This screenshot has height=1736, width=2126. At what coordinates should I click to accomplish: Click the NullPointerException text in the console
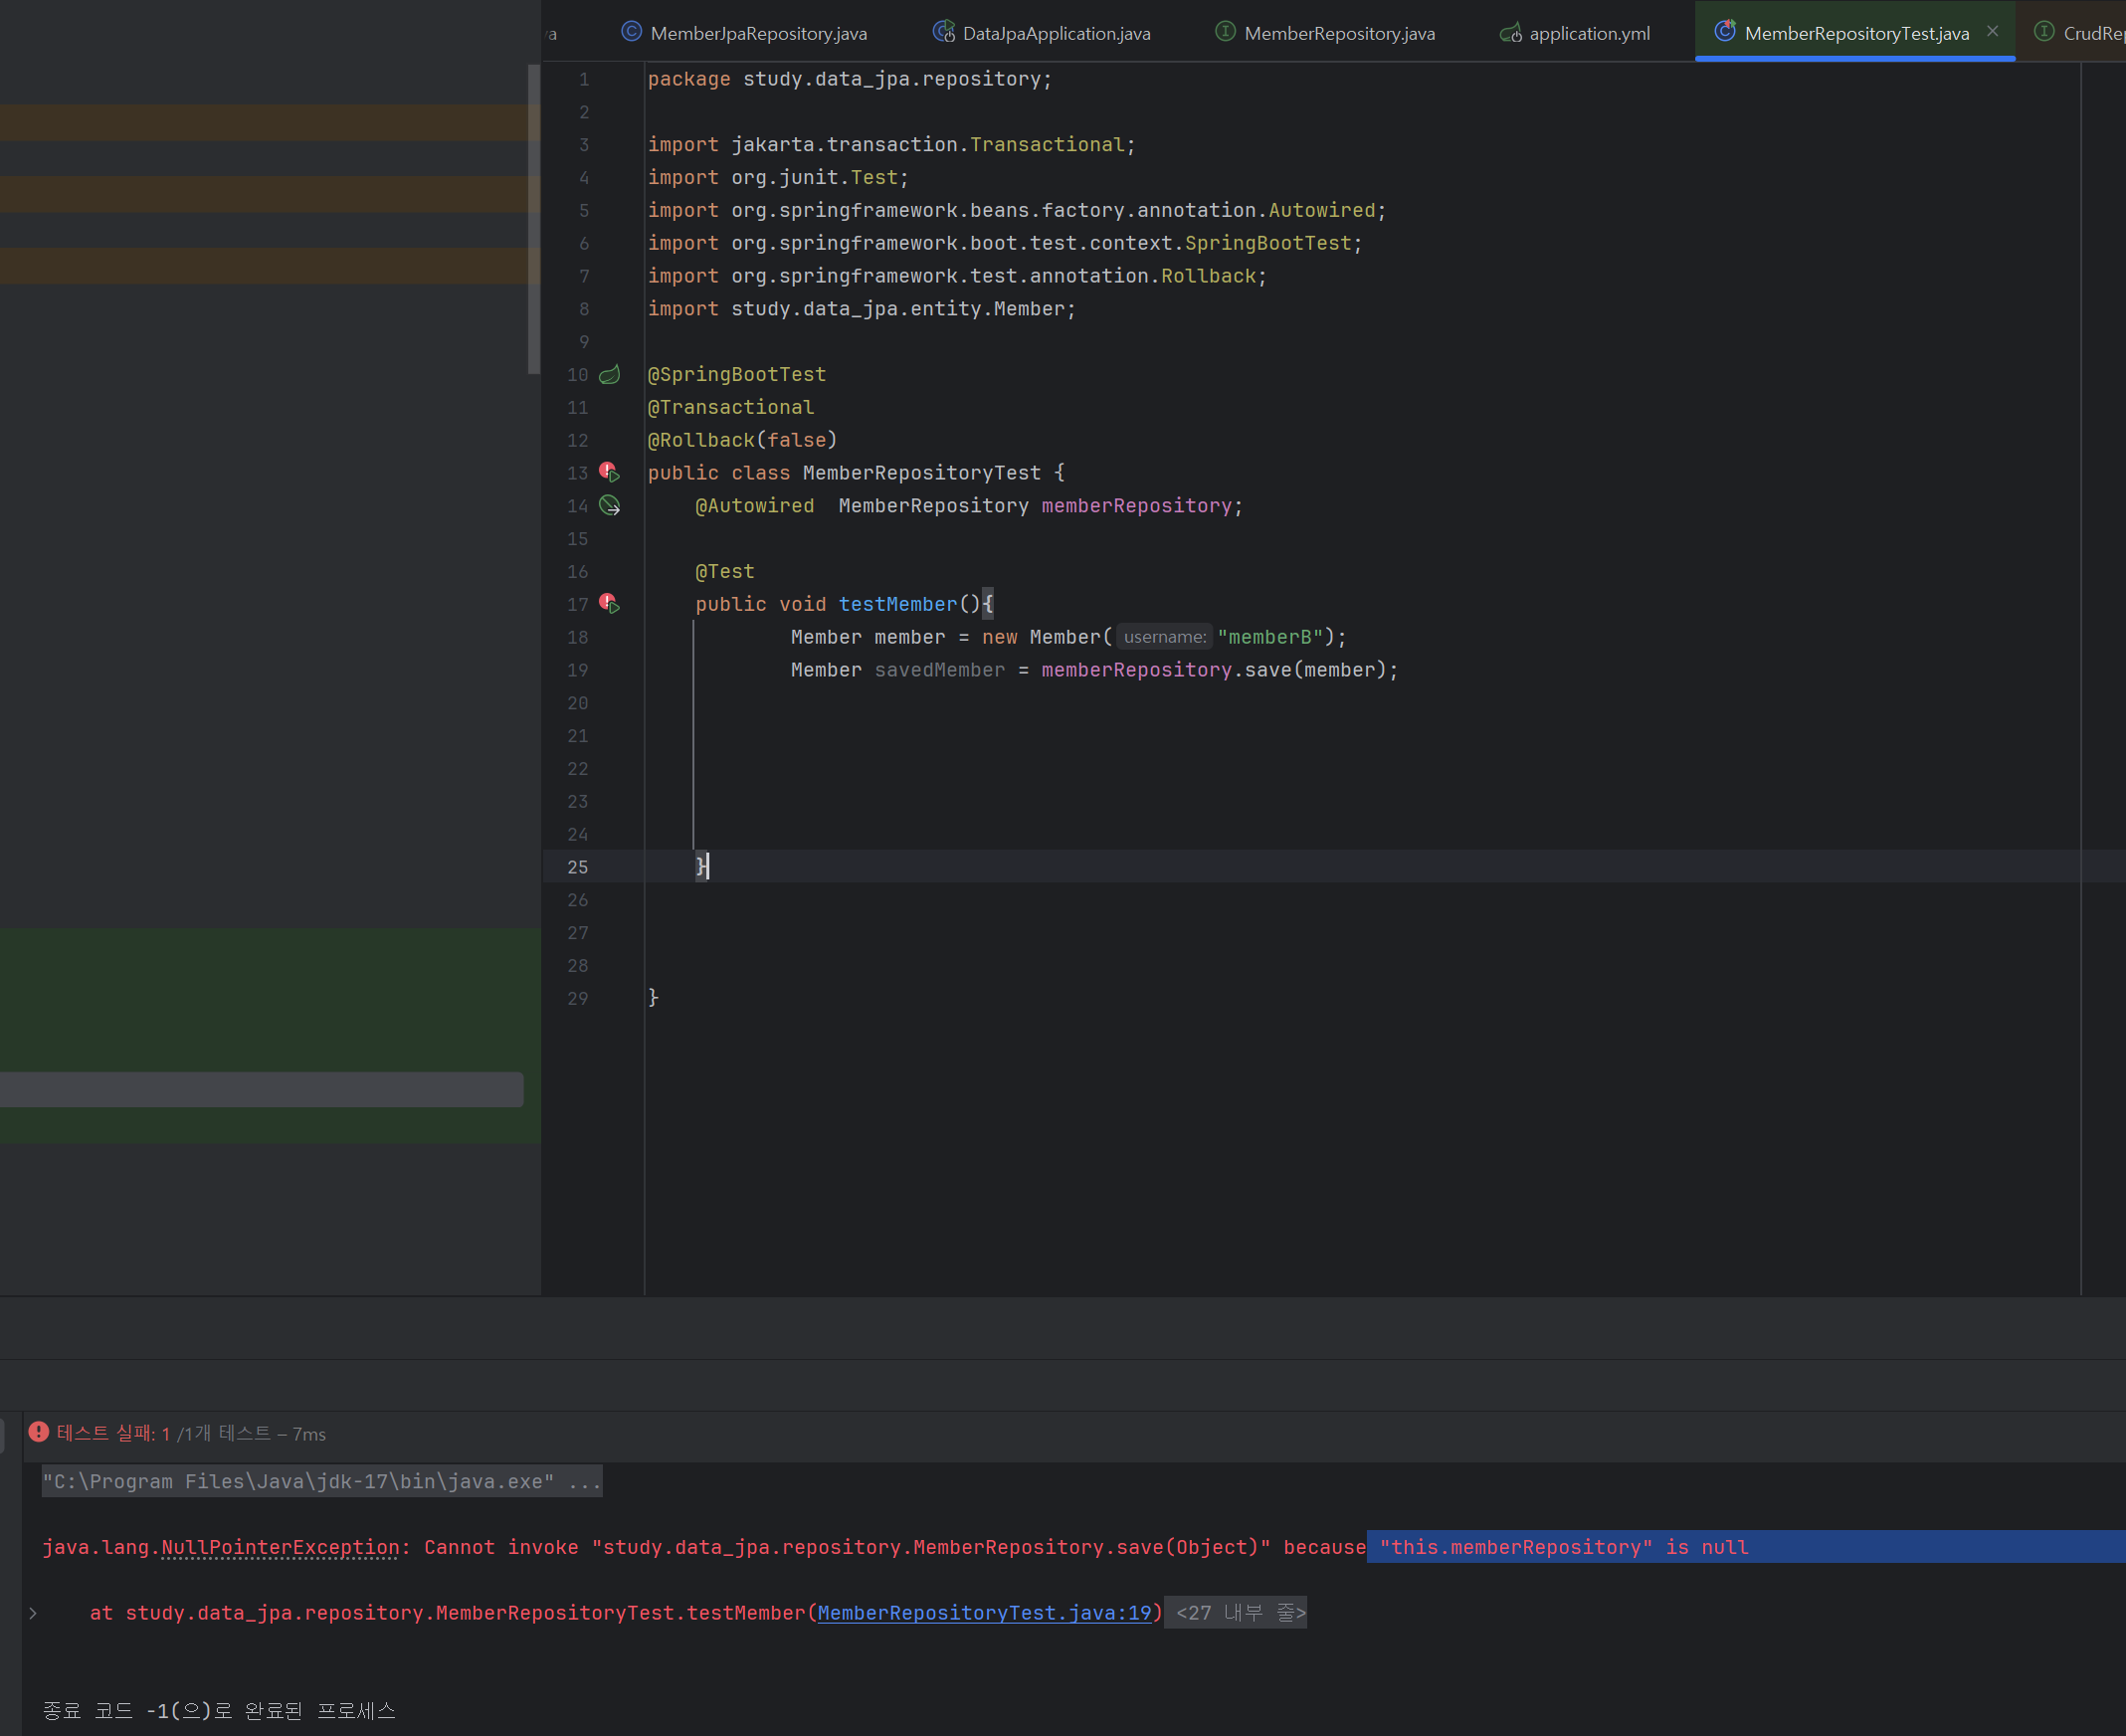(280, 1547)
